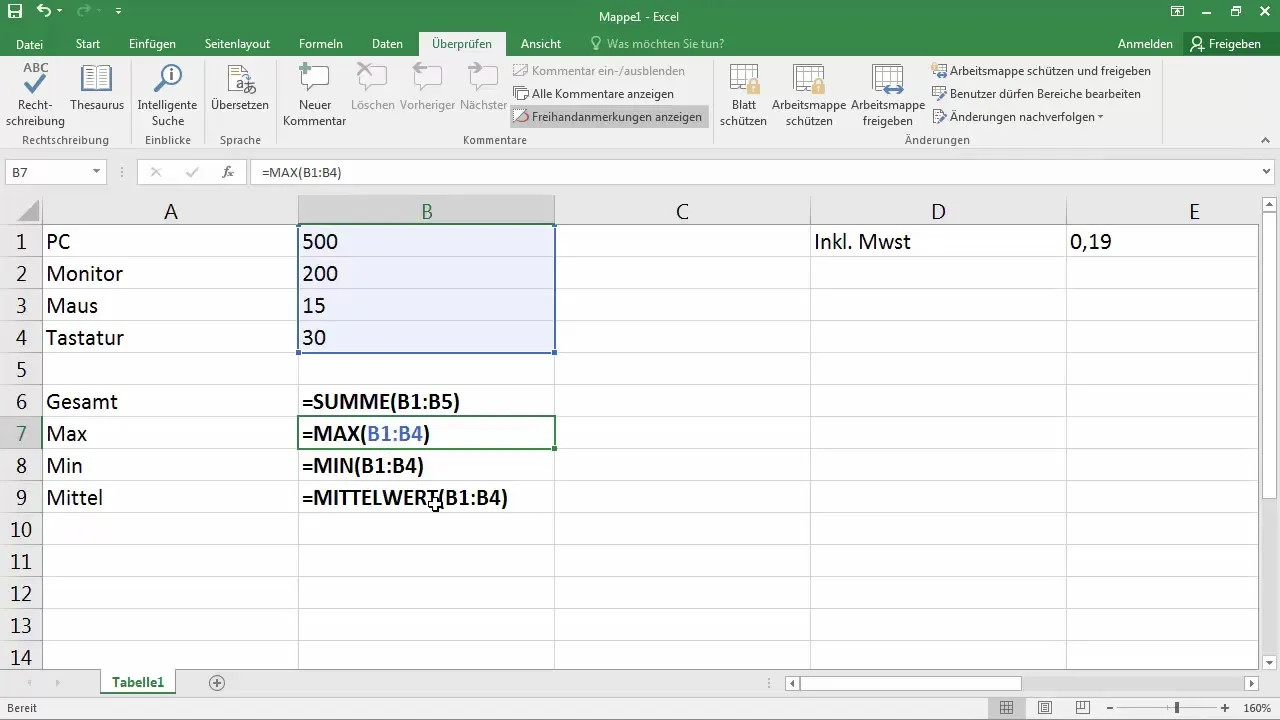Switch to Normal view icon
The width and height of the screenshot is (1280, 720).
pyautogui.click(x=1006, y=708)
